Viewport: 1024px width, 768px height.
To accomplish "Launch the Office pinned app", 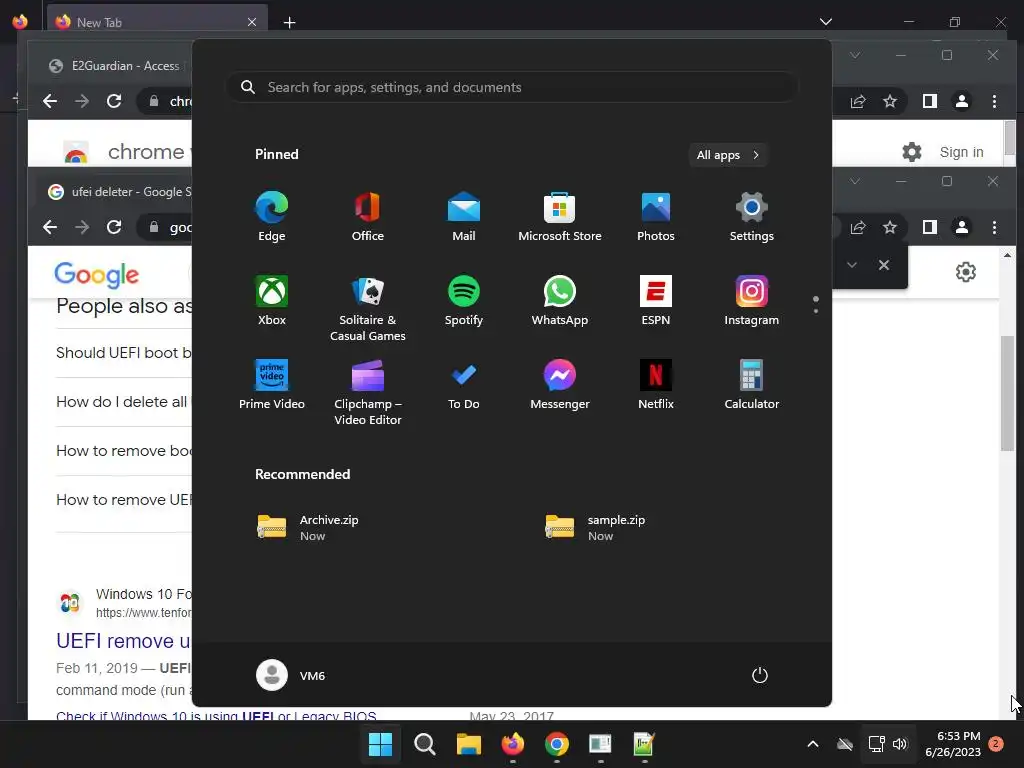I will coord(368,216).
